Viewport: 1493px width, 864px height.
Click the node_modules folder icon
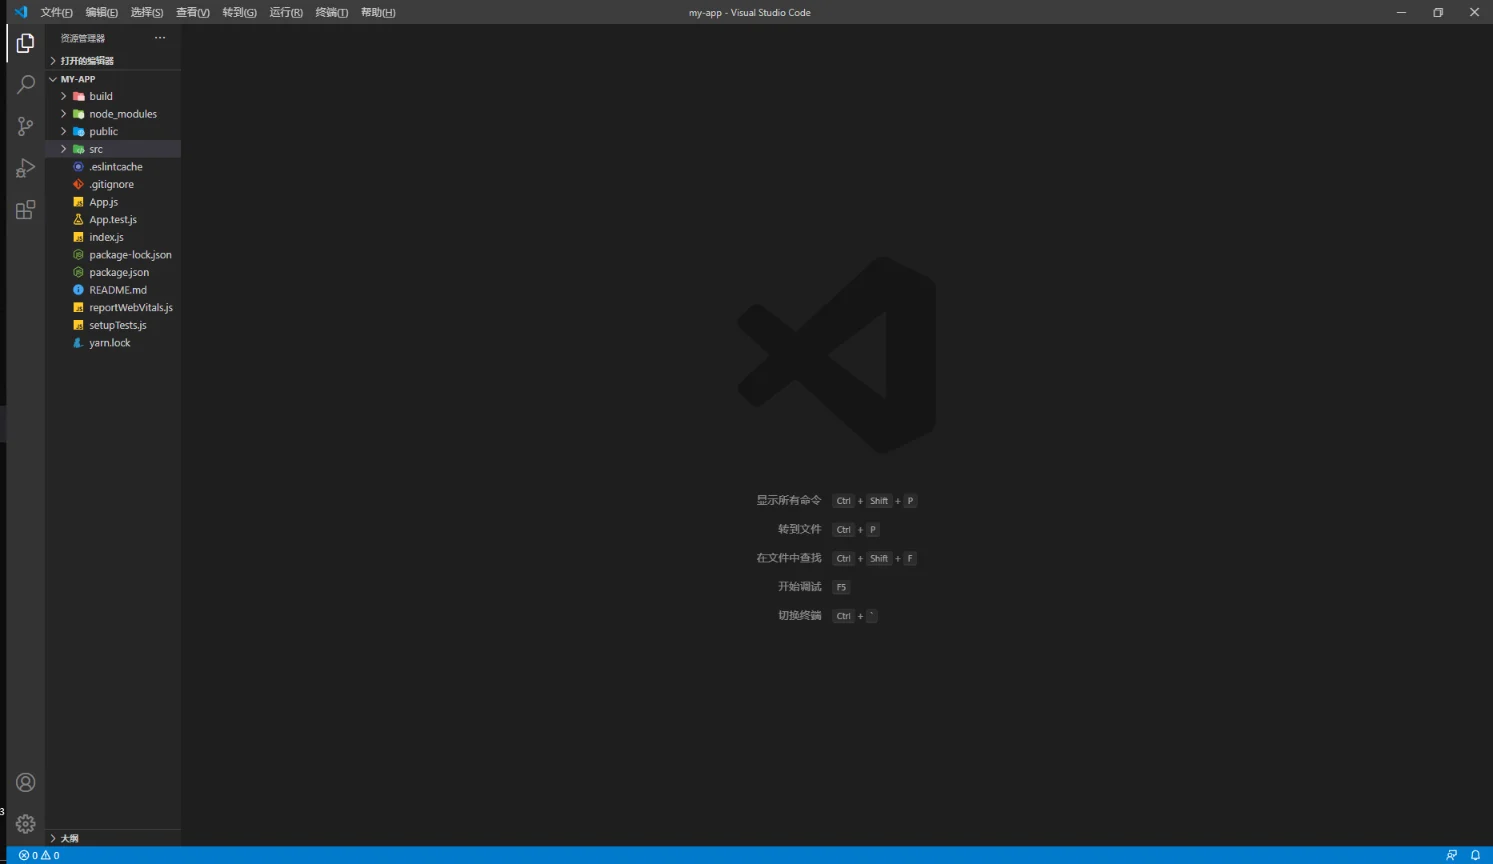coord(78,114)
